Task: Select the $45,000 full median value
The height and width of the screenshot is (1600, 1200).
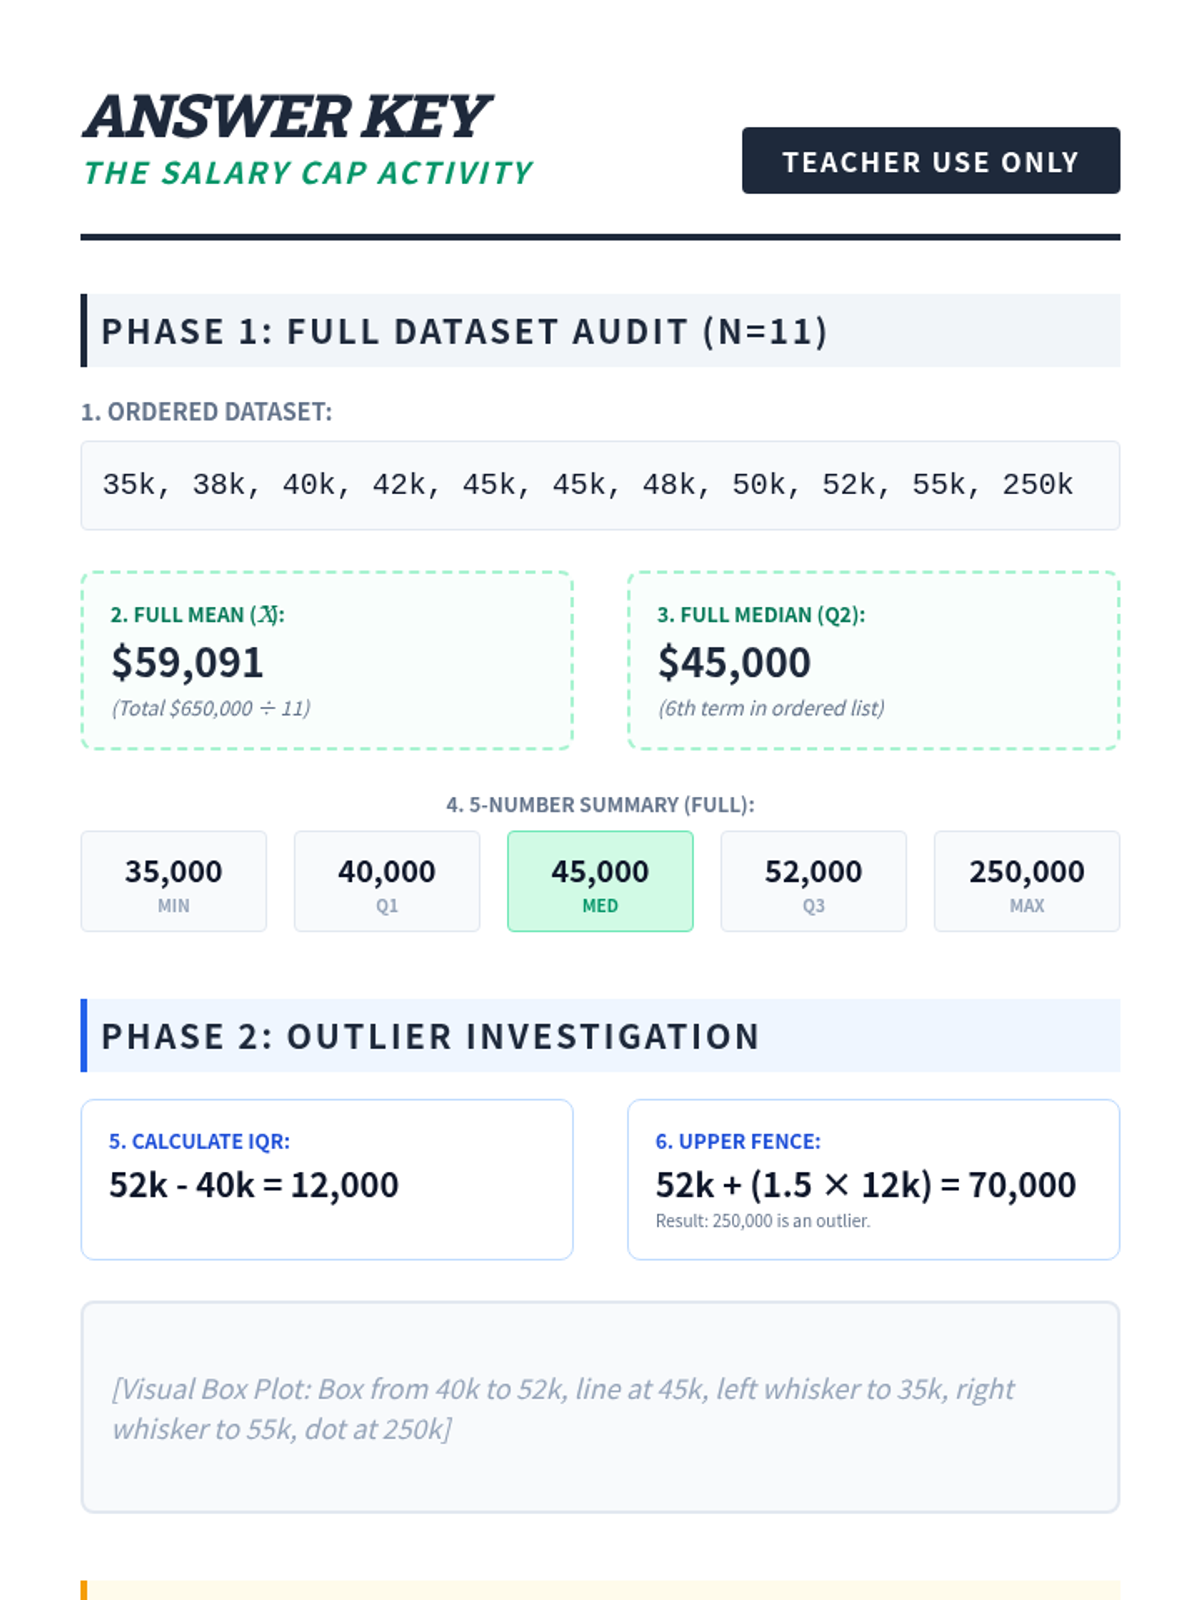Action: coord(734,662)
